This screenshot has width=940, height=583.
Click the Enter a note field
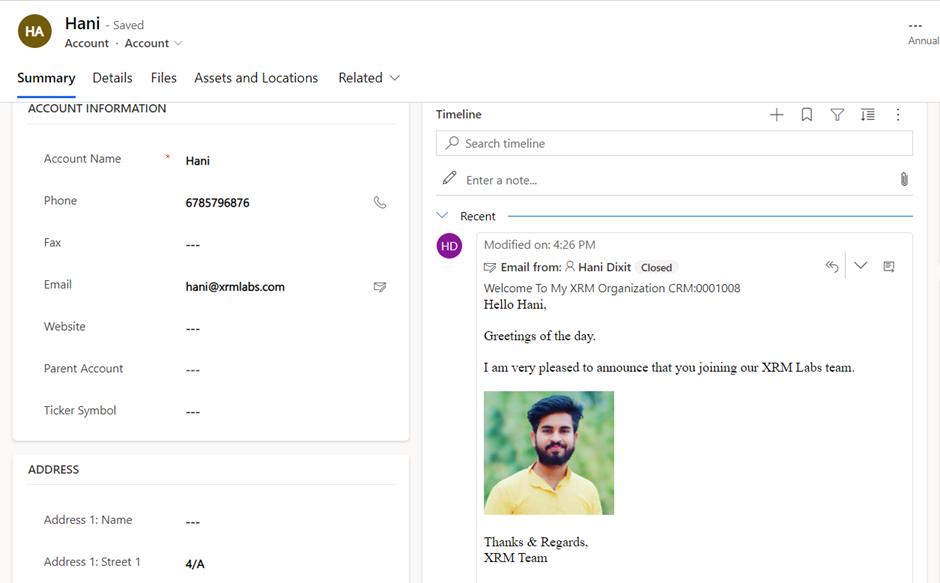(x=670, y=180)
